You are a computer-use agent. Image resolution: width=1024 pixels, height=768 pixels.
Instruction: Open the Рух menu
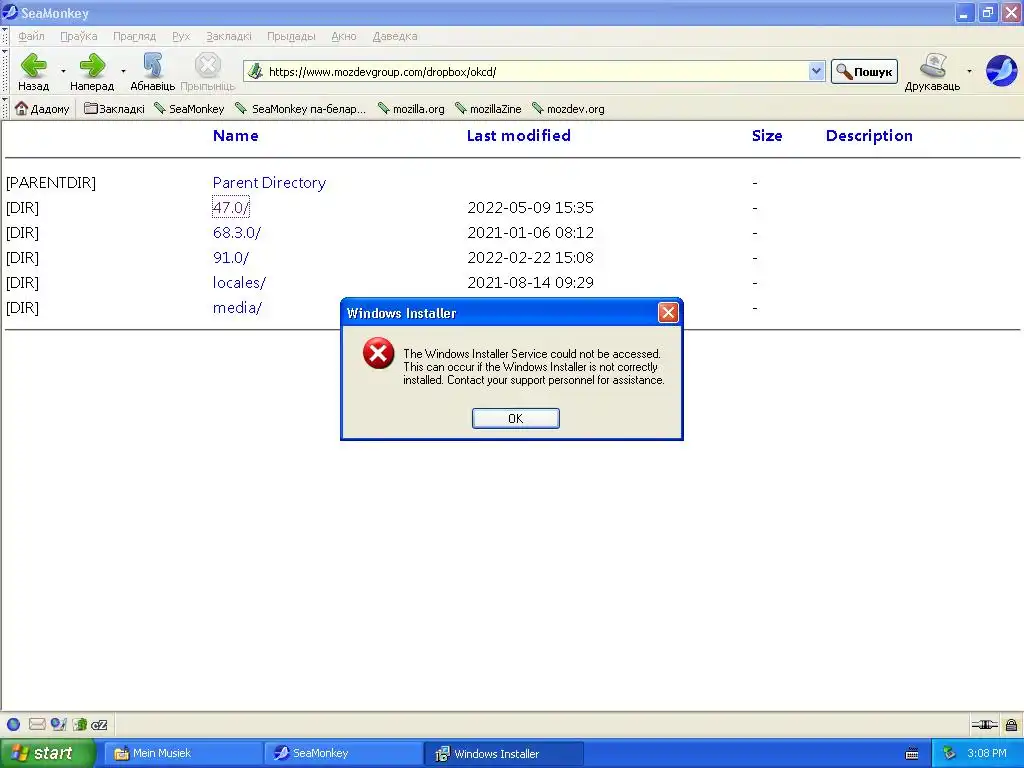182,37
